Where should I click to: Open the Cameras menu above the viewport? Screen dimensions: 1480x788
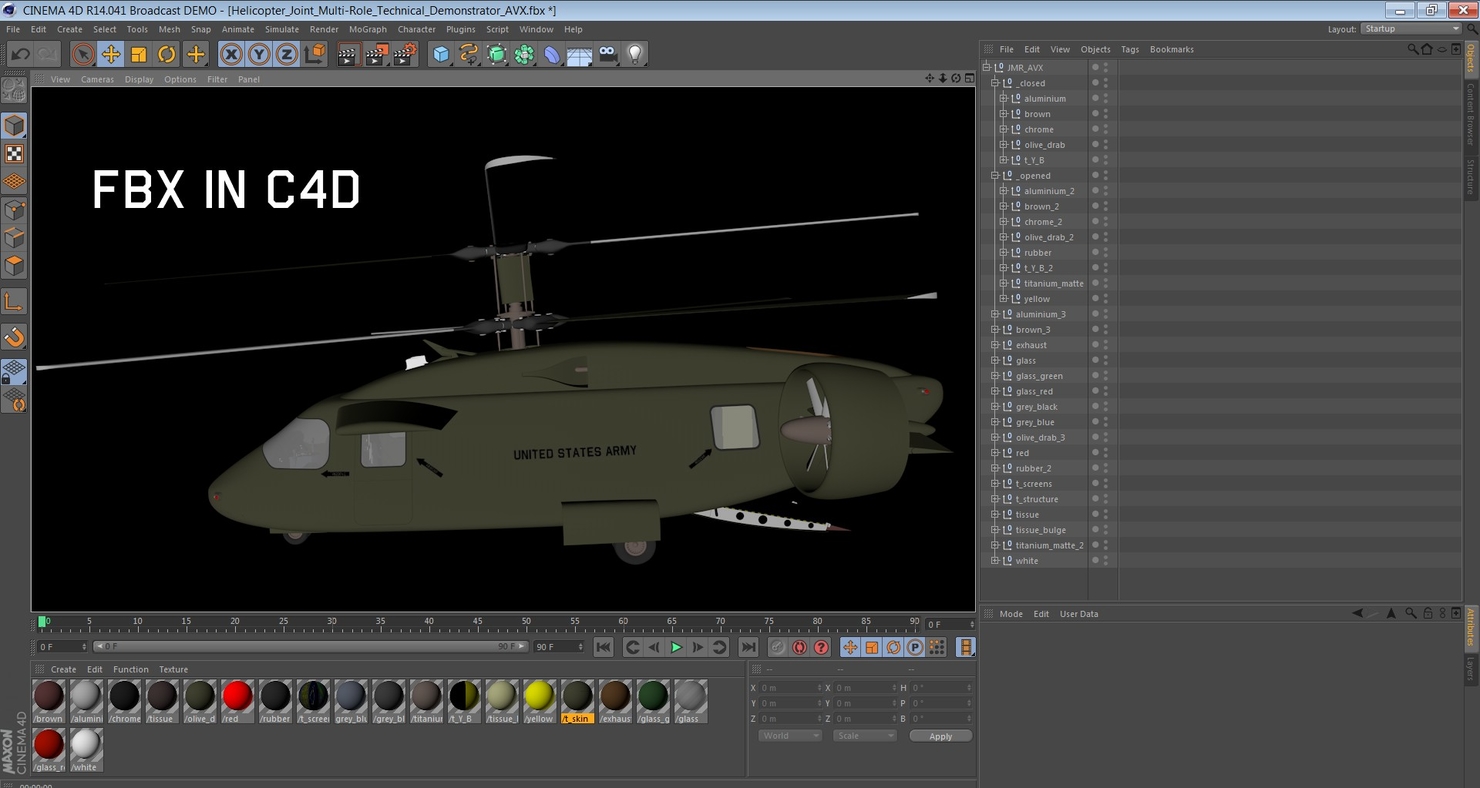(x=97, y=79)
